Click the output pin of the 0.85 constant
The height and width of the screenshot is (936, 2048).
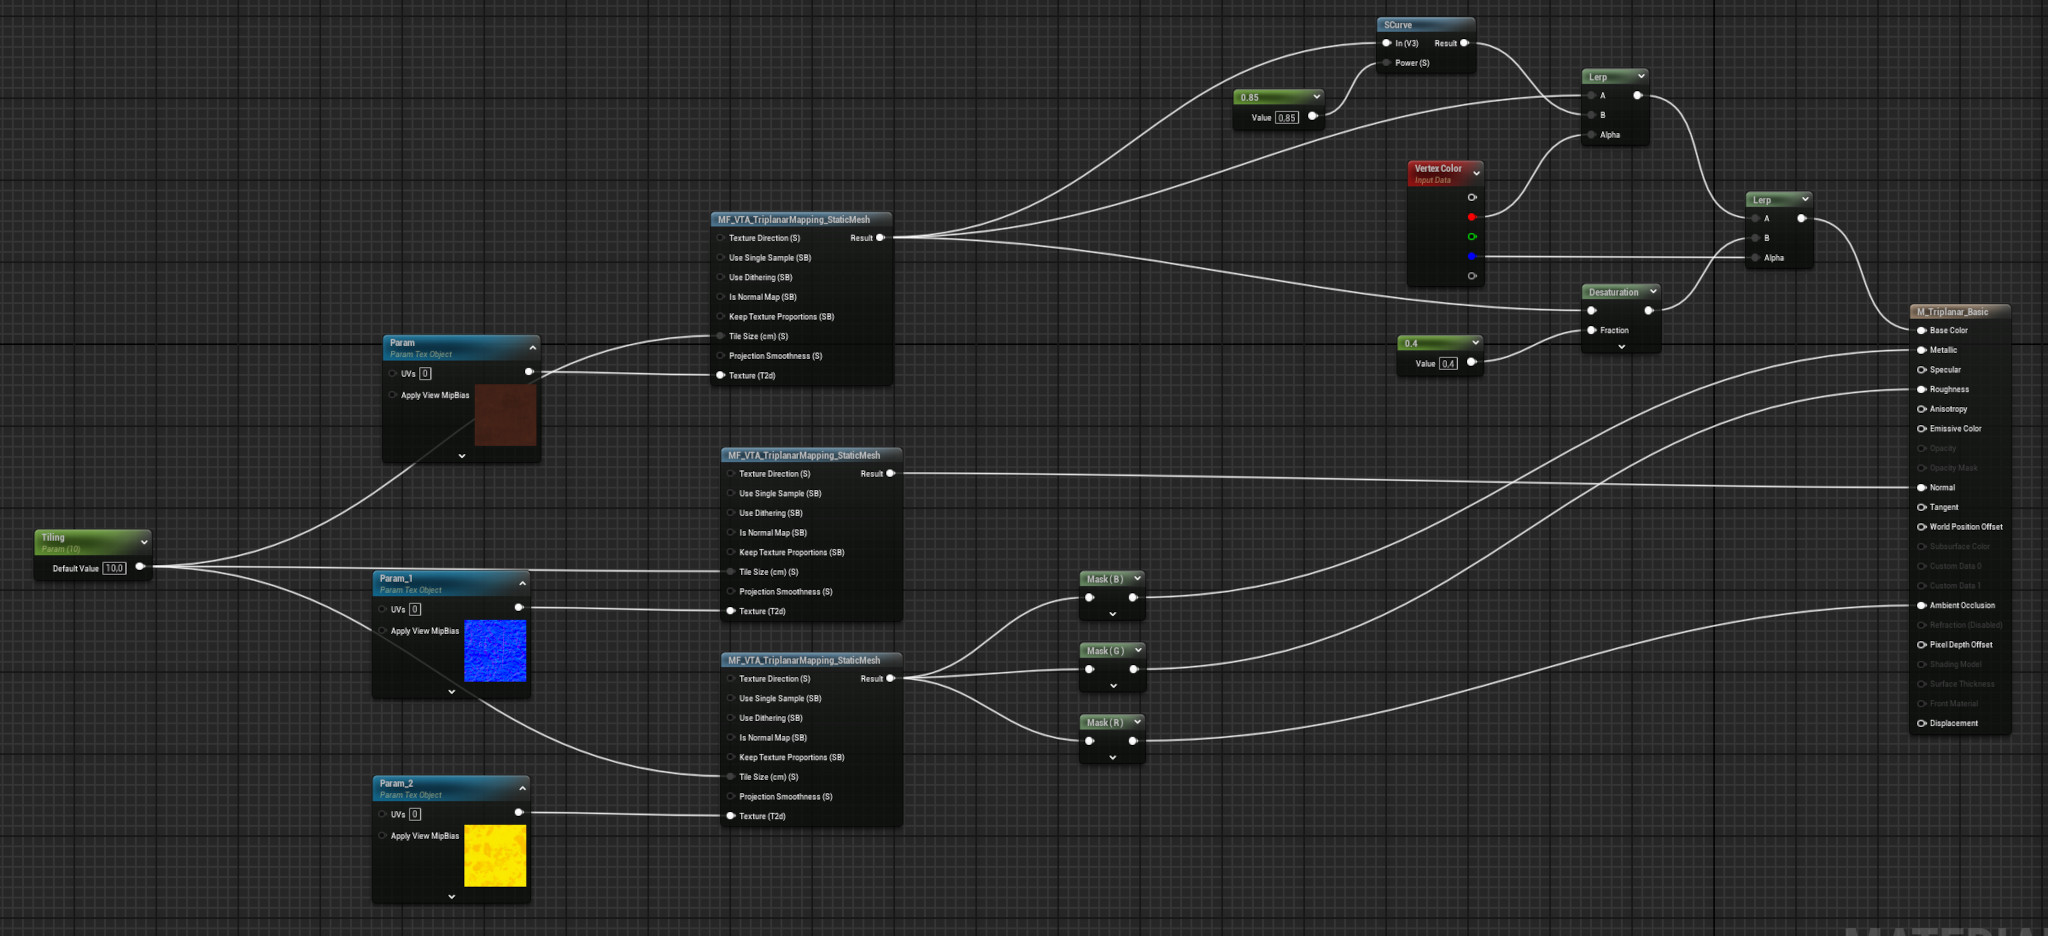1313,116
